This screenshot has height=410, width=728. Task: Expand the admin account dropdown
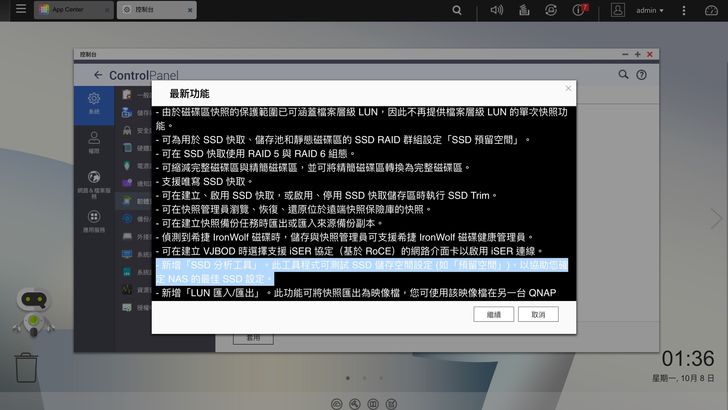[650, 10]
